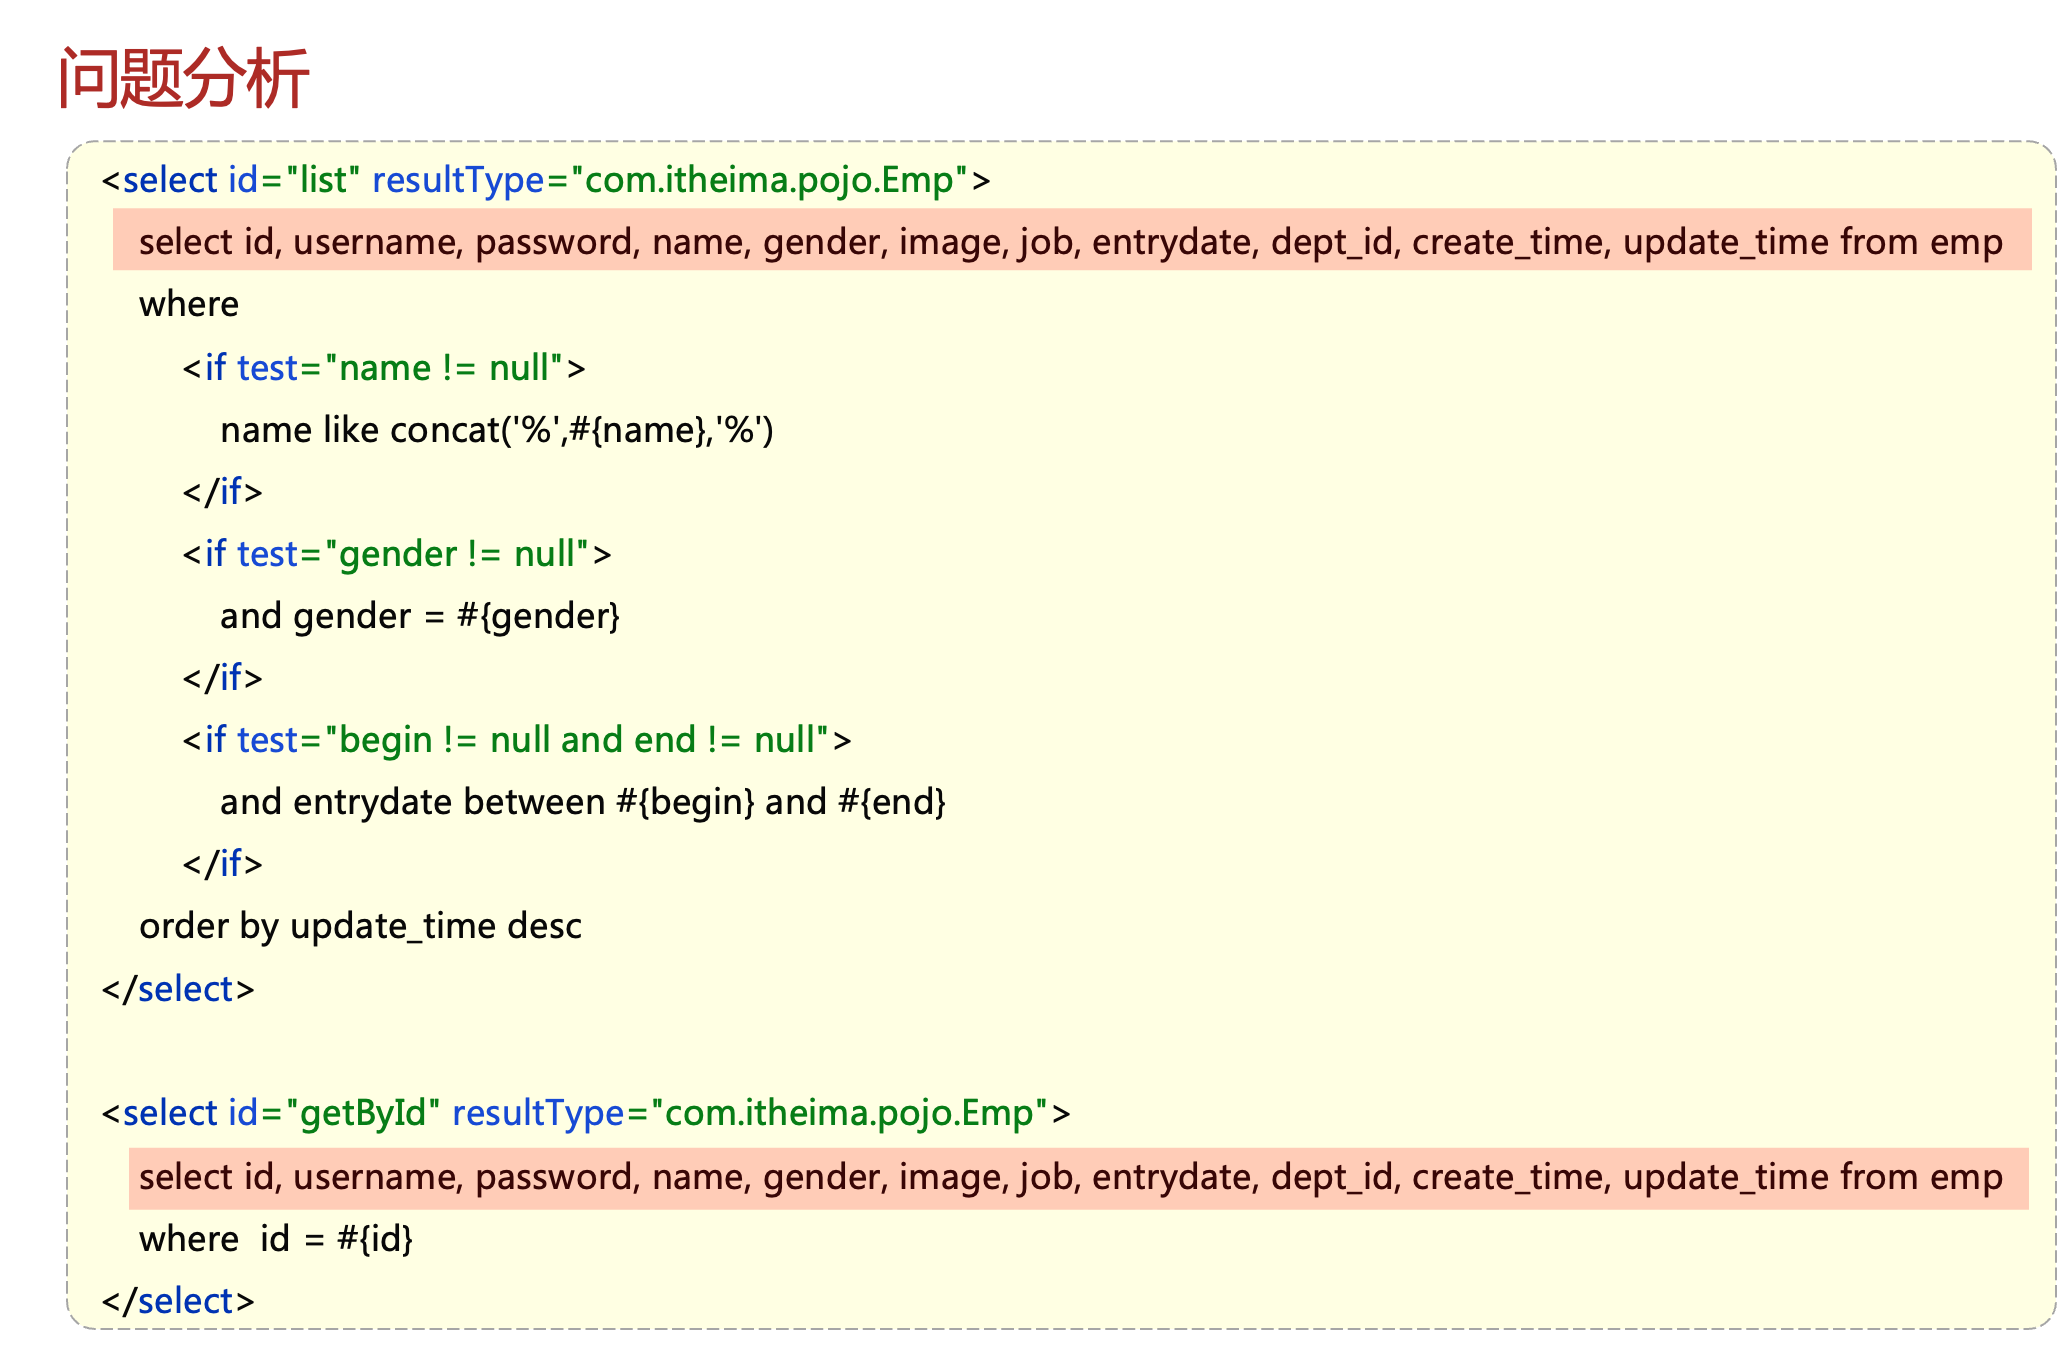Click the 'and entrydate between' line
2064x1348 pixels.
(583, 802)
